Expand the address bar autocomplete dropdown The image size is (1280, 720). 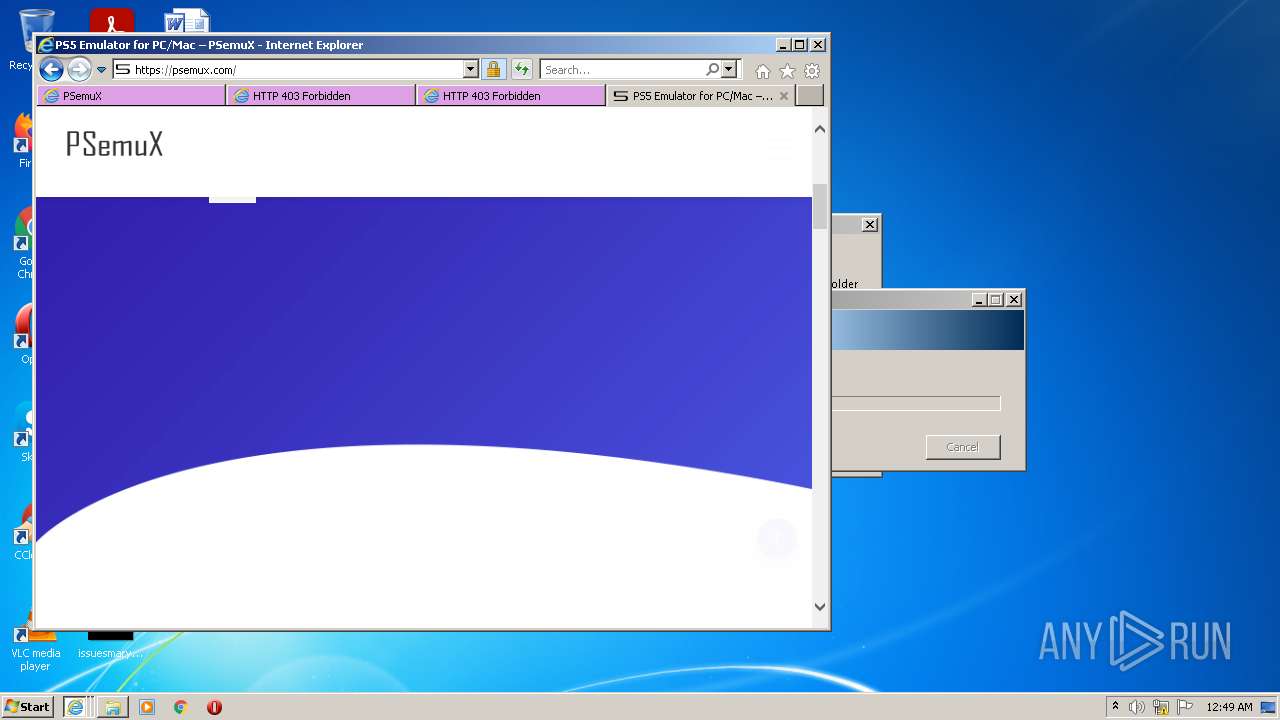[471, 70]
